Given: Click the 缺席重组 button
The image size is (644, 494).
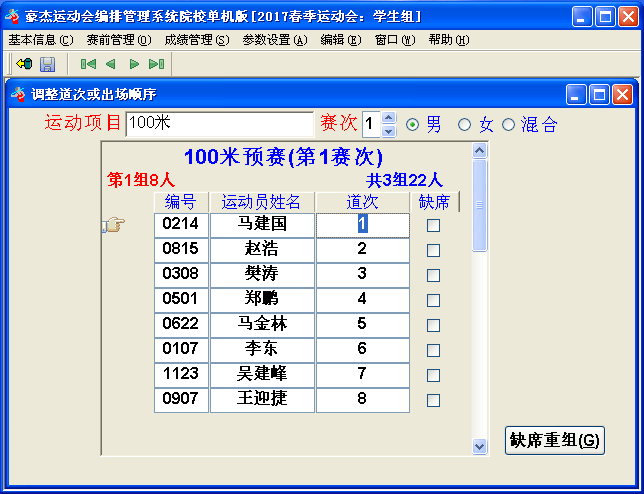Looking at the screenshot, I should pyautogui.click(x=555, y=440).
